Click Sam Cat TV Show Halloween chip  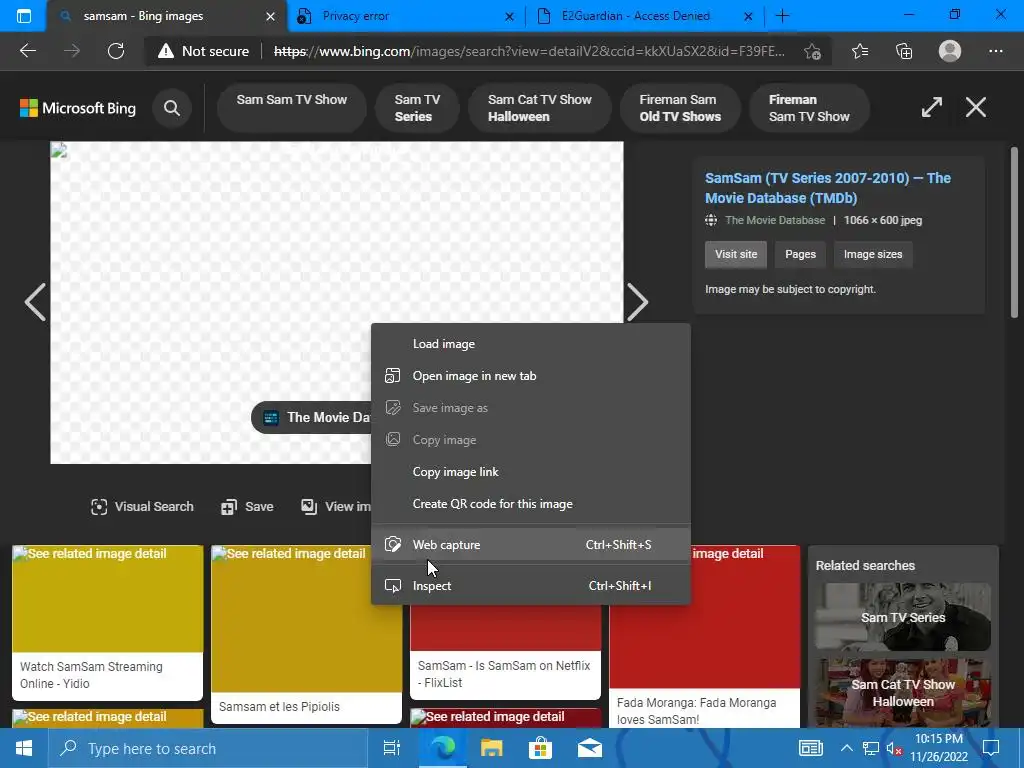[x=539, y=108]
